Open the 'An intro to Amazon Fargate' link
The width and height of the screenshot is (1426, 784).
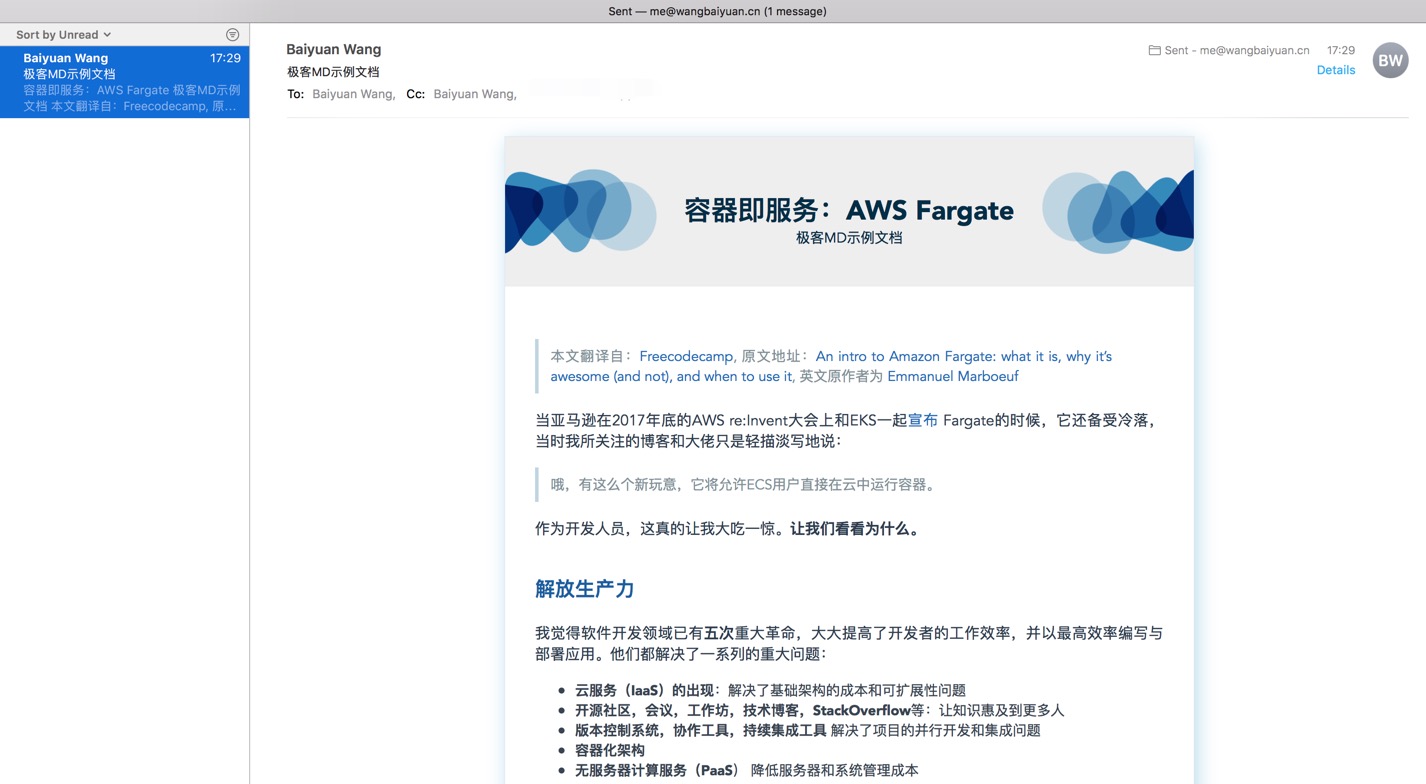click(x=831, y=366)
